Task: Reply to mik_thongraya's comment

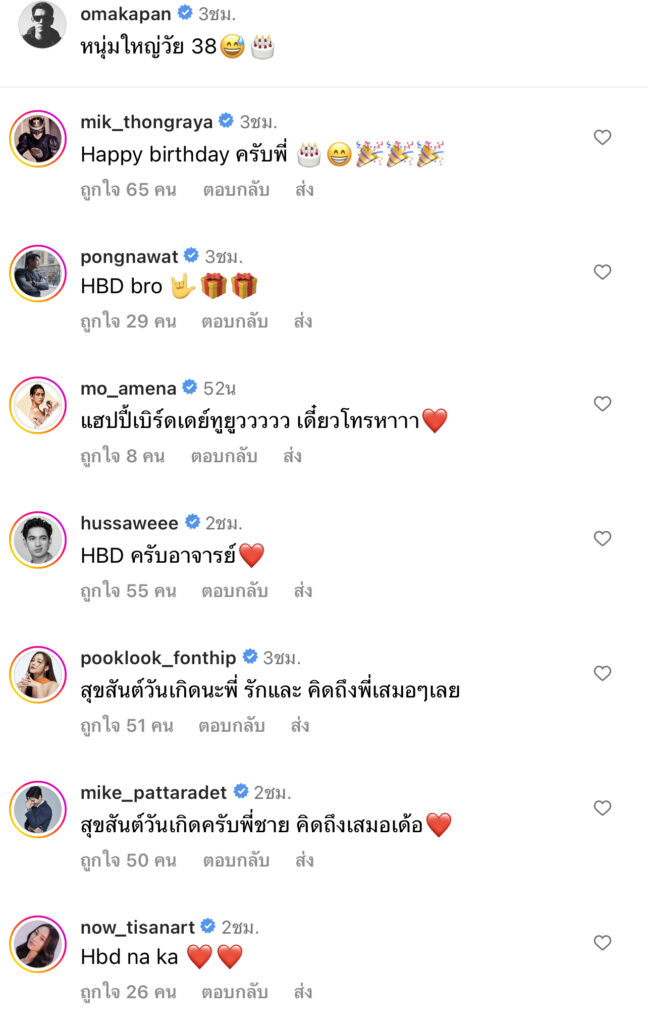Action: pyautogui.click(x=235, y=189)
